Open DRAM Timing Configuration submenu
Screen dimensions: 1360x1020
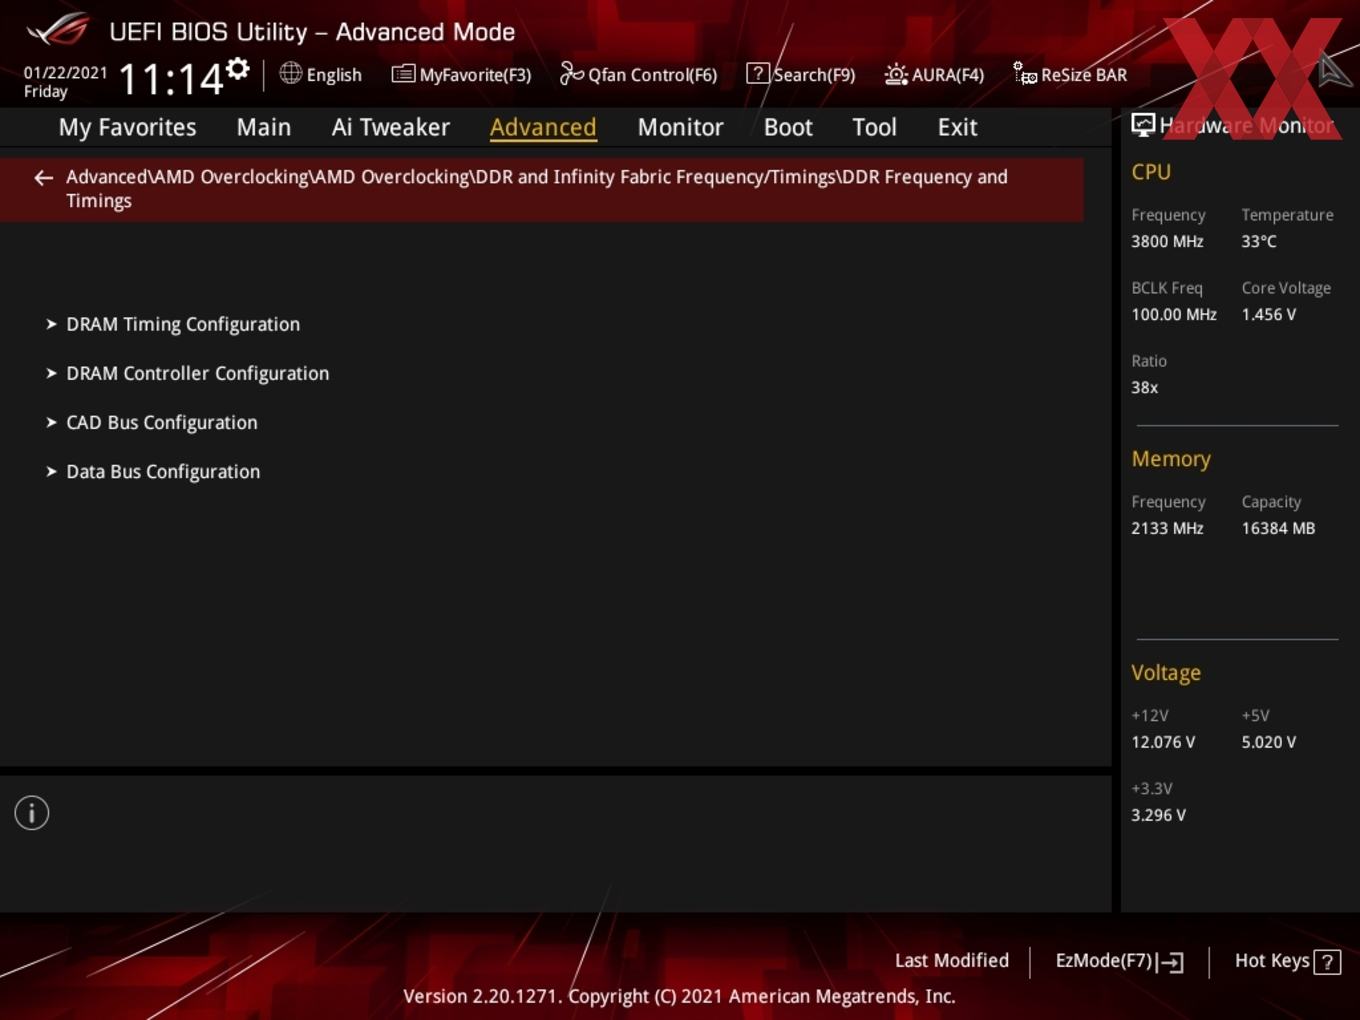[x=183, y=324]
